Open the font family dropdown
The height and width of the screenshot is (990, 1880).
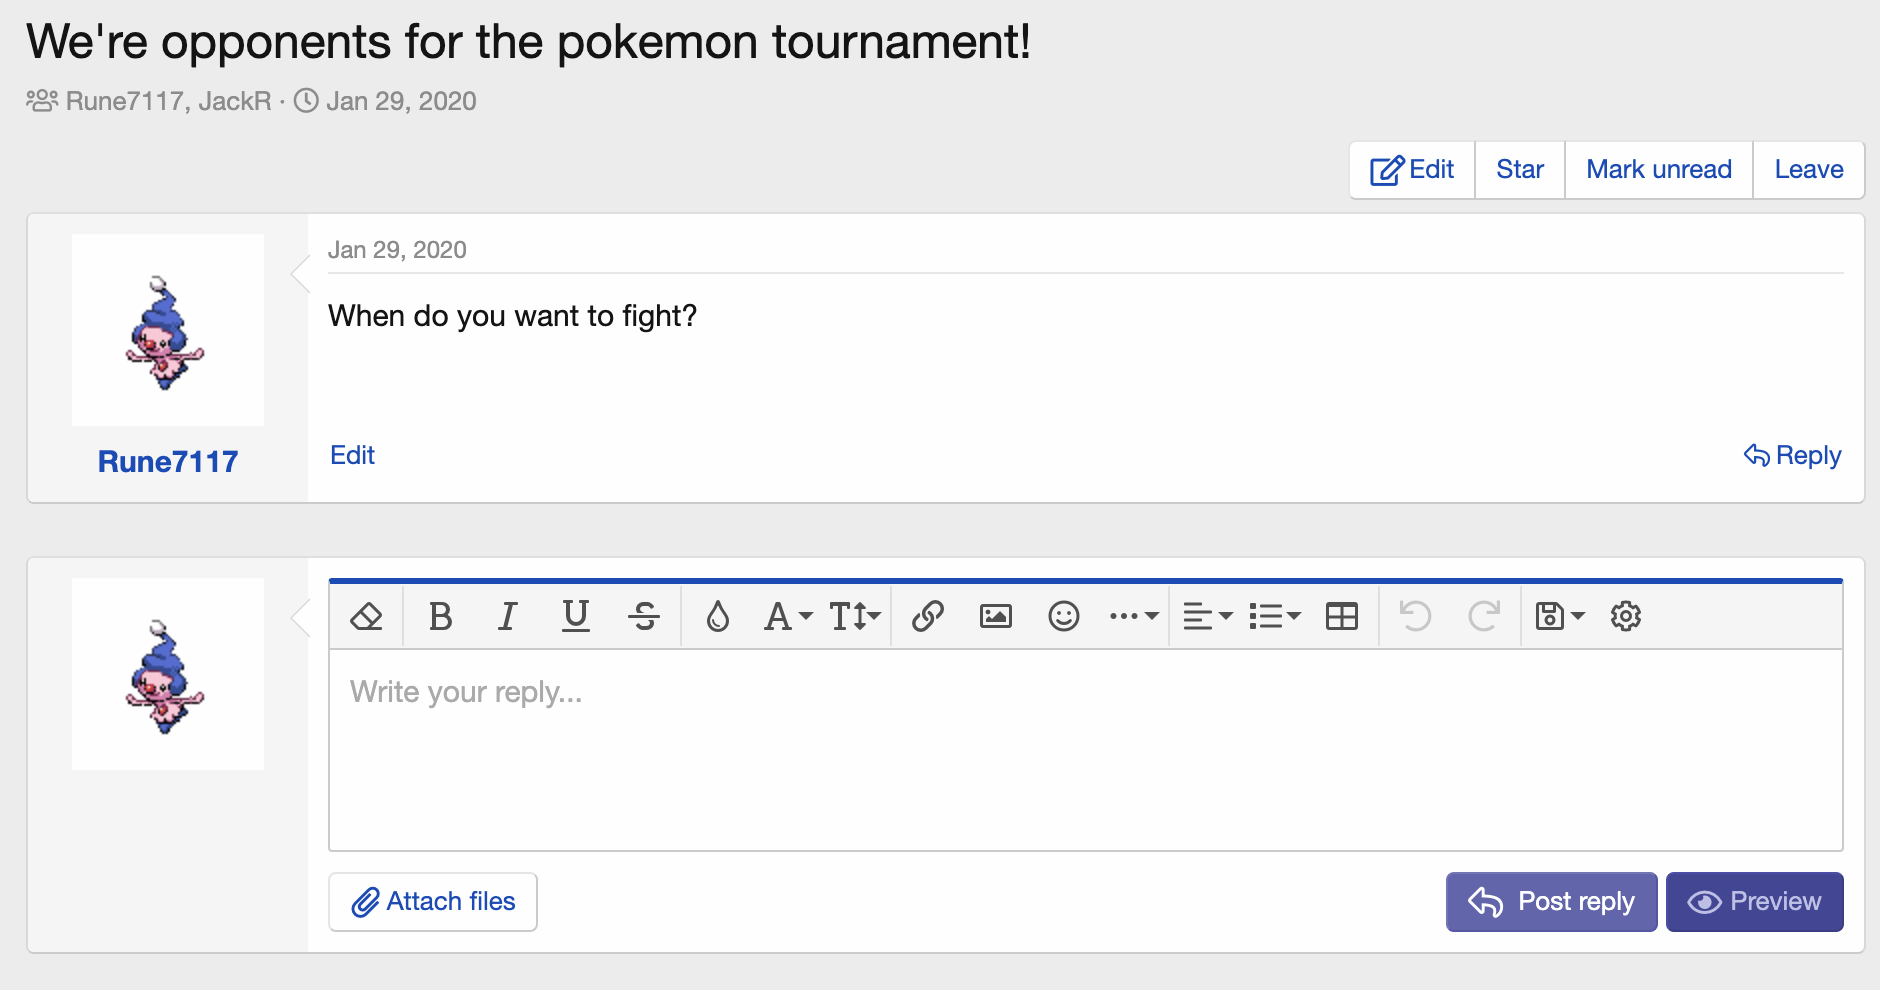click(x=787, y=616)
